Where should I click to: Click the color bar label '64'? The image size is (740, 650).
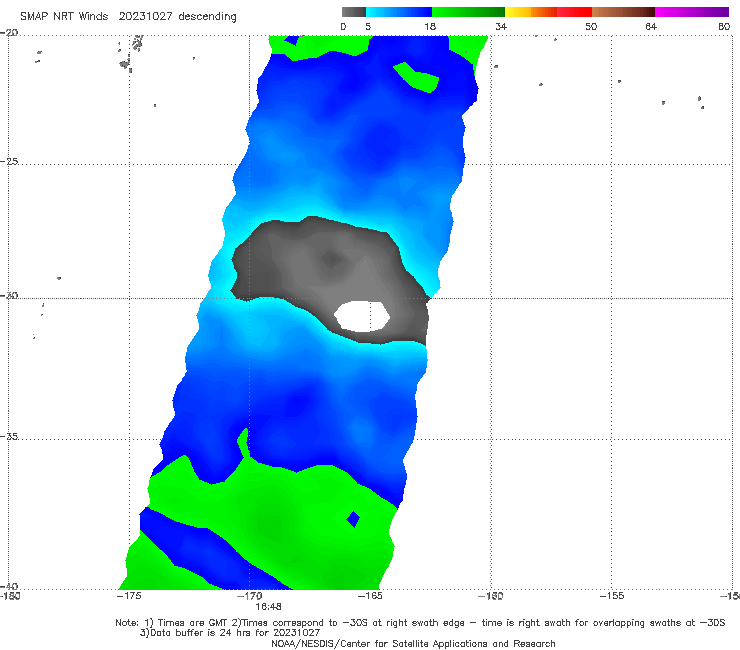pos(651,26)
